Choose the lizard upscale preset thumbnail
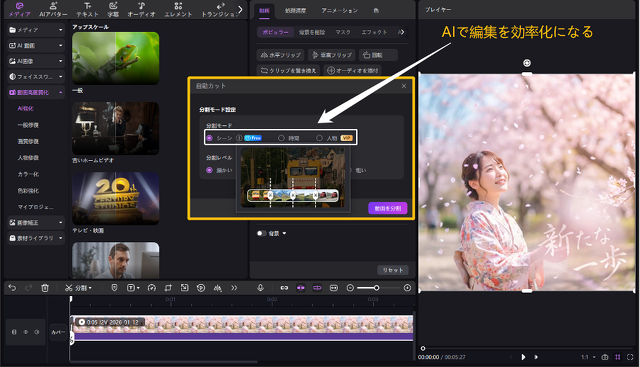Image resolution: width=640 pixels, height=367 pixels. (x=116, y=58)
